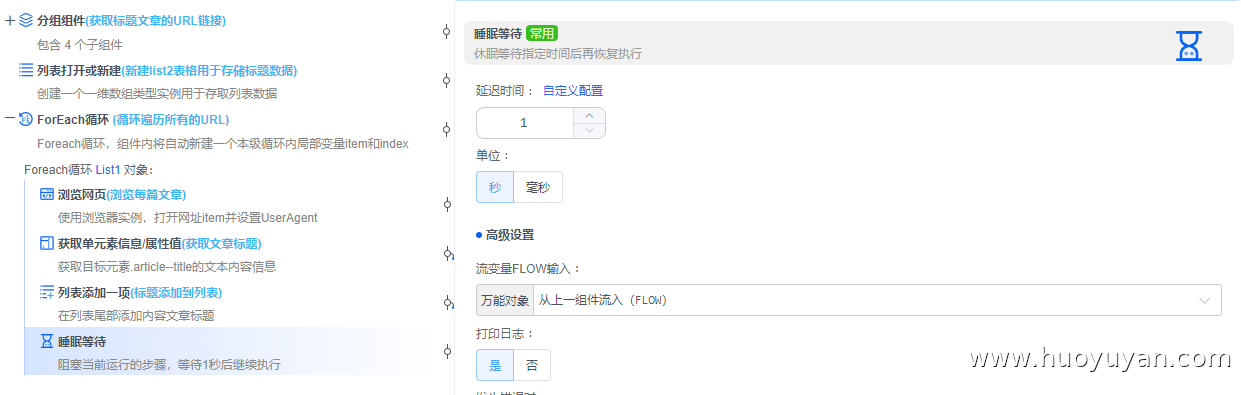This screenshot has width=1241, height=395.
Task: Select 秒 as the unit
Action: coord(495,187)
